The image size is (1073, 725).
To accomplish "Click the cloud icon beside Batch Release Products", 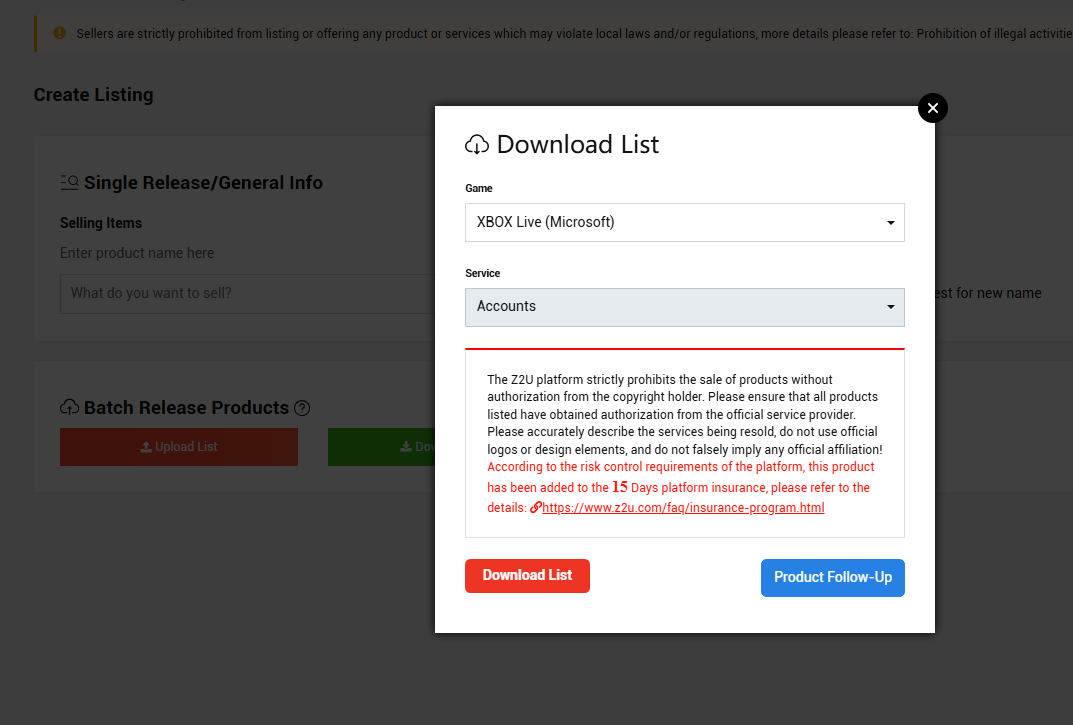I will [70, 407].
